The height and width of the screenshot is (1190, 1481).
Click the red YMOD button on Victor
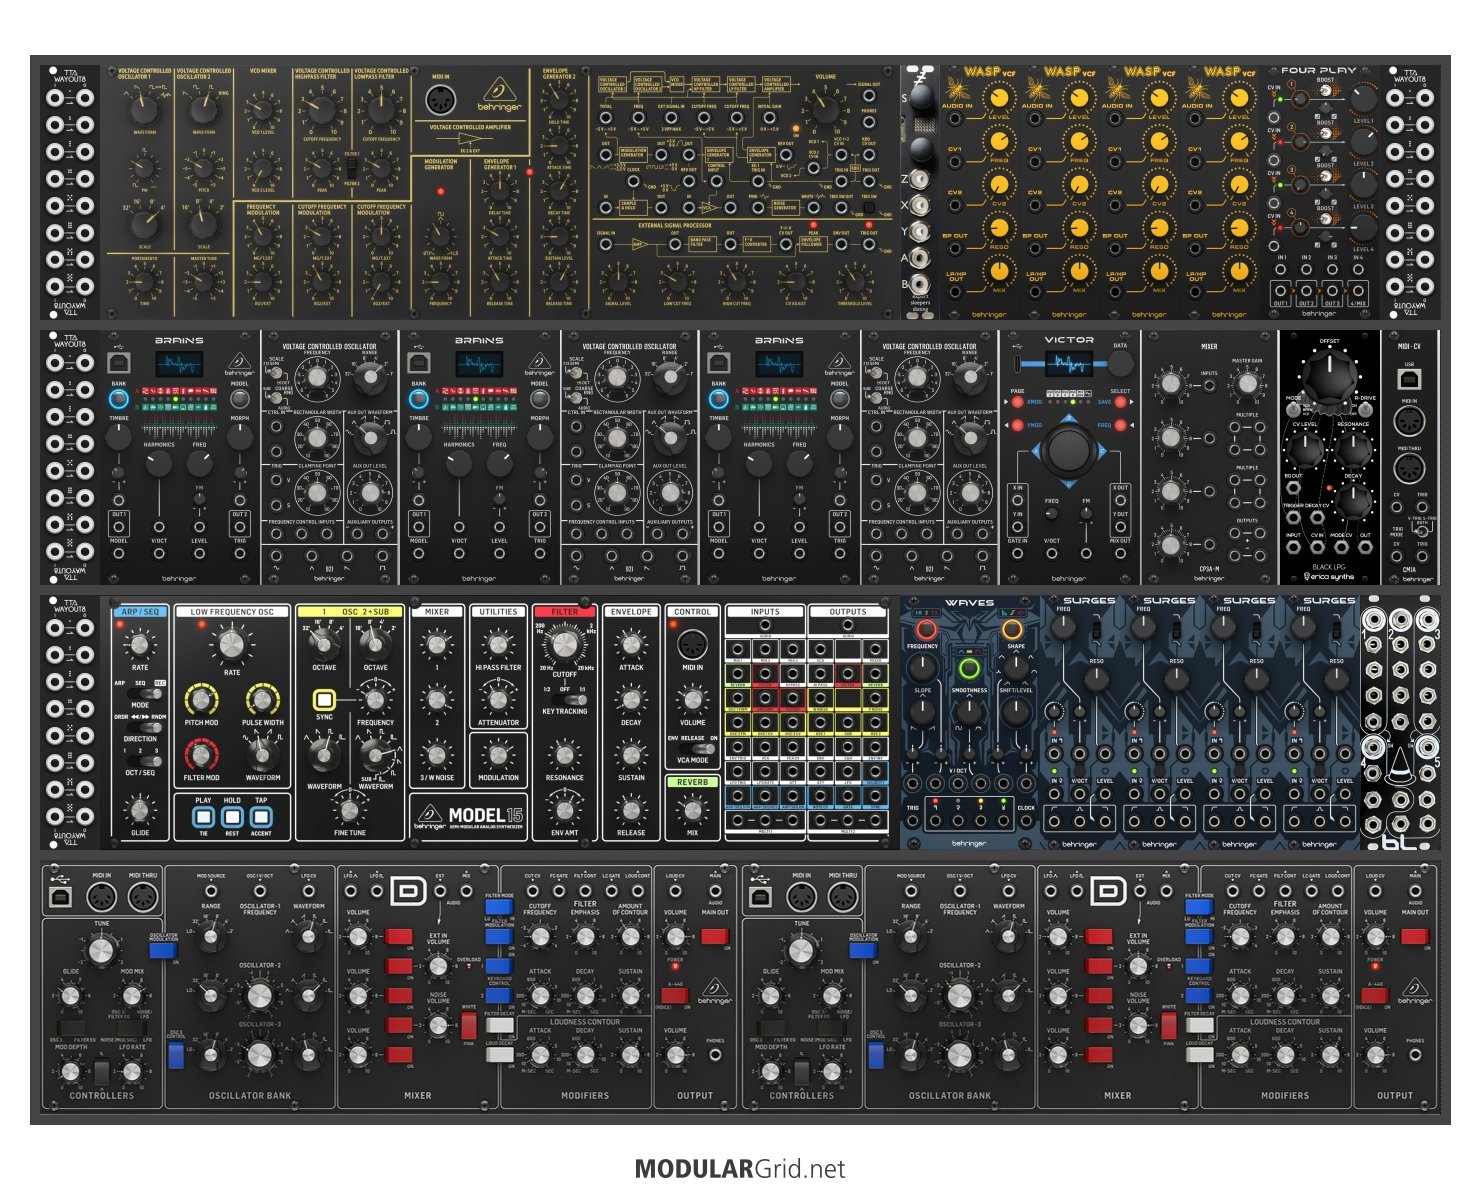1017,426
